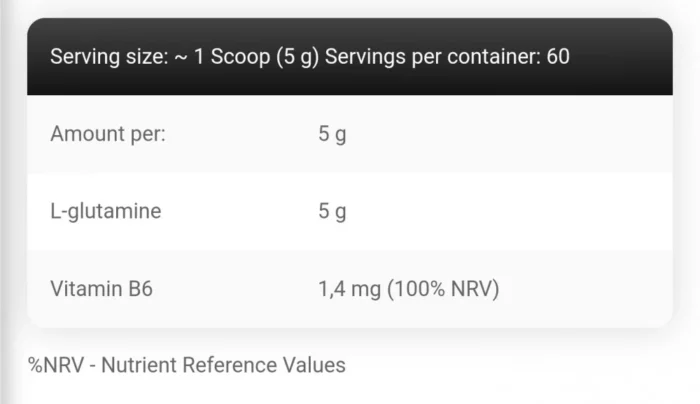The width and height of the screenshot is (700, 404).
Task: Click "Servings" before "per container"
Action: pos(364,57)
